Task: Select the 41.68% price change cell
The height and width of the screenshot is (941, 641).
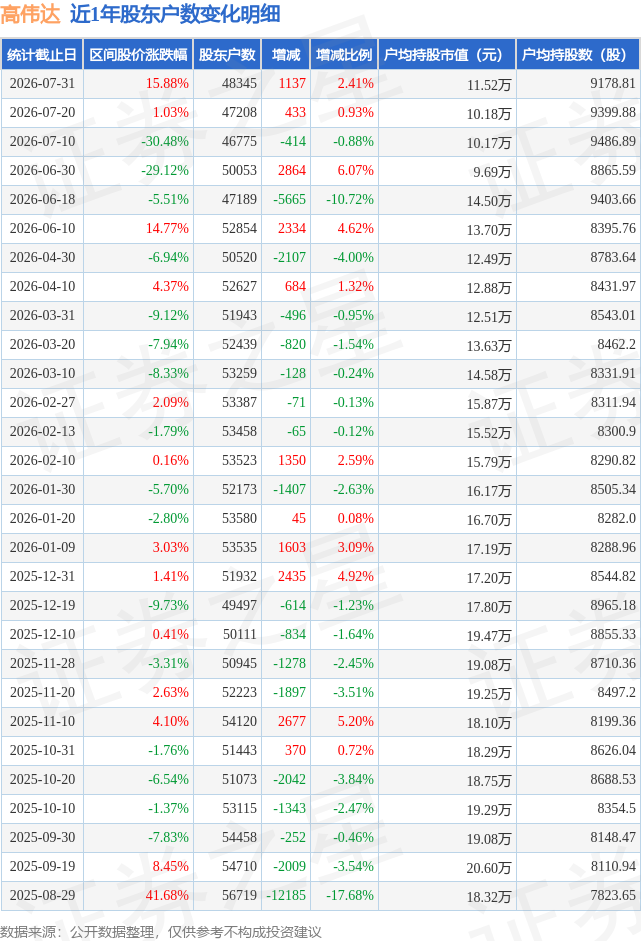Action: coord(167,895)
